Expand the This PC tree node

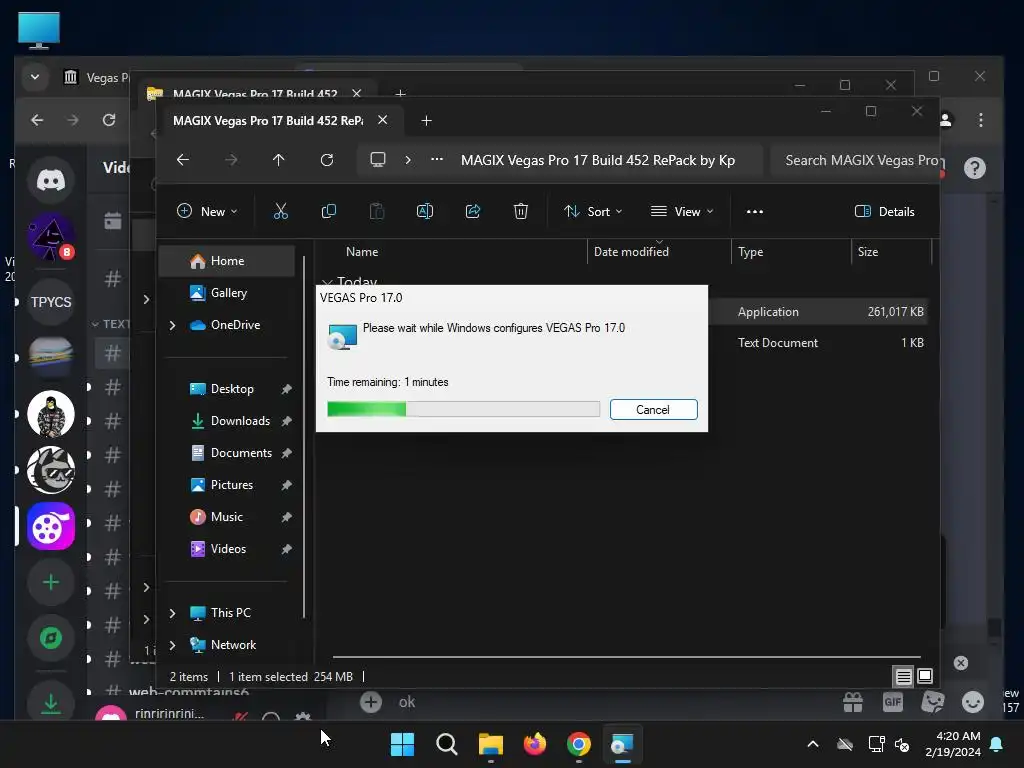(x=172, y=613)
